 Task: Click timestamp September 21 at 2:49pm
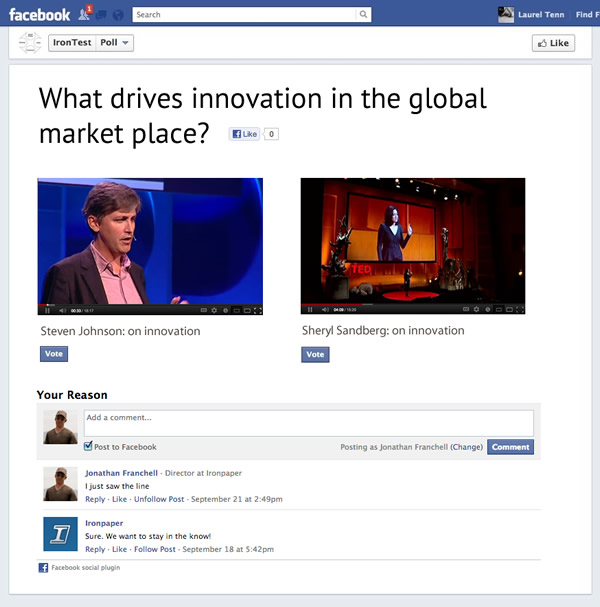237,499
